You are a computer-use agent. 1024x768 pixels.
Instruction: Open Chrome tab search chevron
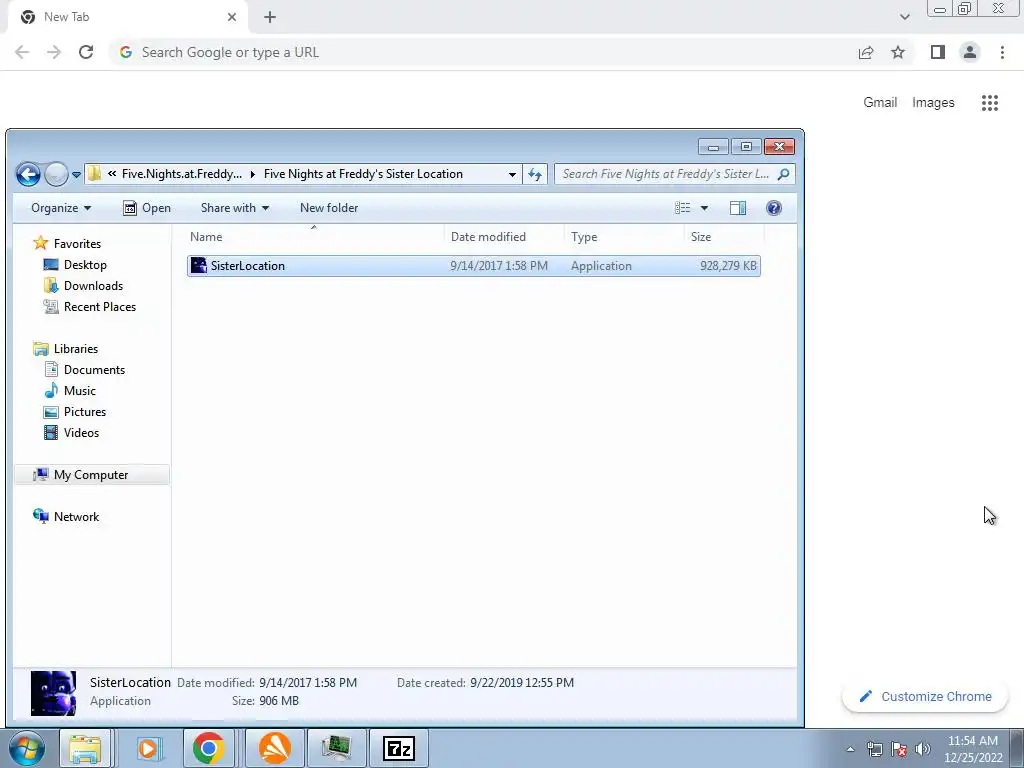[x=904, y=17]
